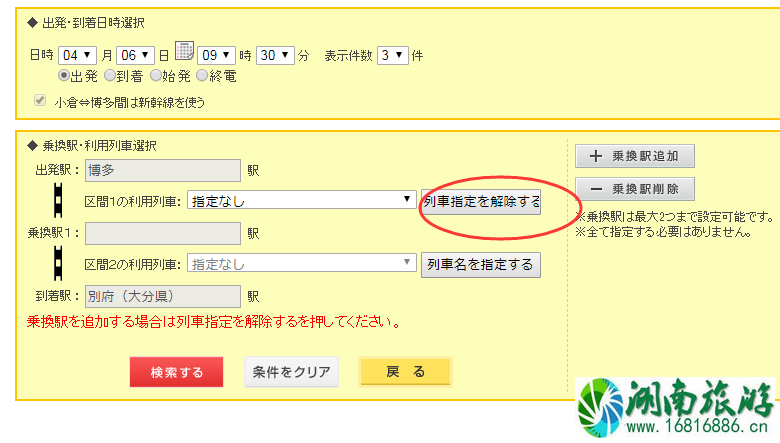Open the day dropdown showing 06
The image size is (780, 443).
(135, 55)
